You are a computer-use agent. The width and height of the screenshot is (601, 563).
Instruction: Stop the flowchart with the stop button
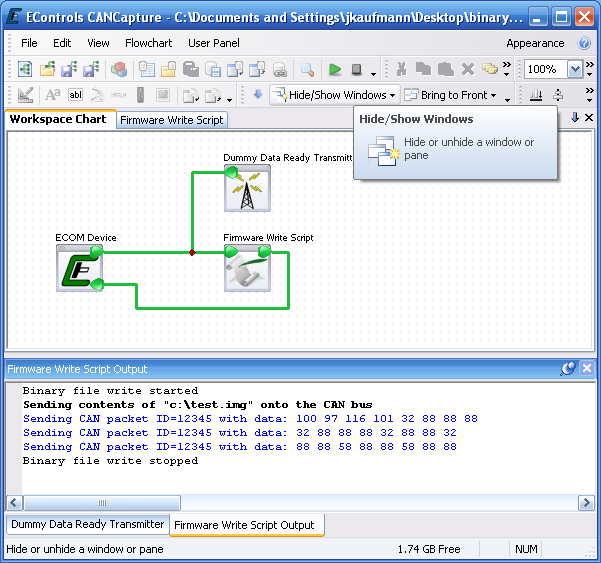pos(356,69)
